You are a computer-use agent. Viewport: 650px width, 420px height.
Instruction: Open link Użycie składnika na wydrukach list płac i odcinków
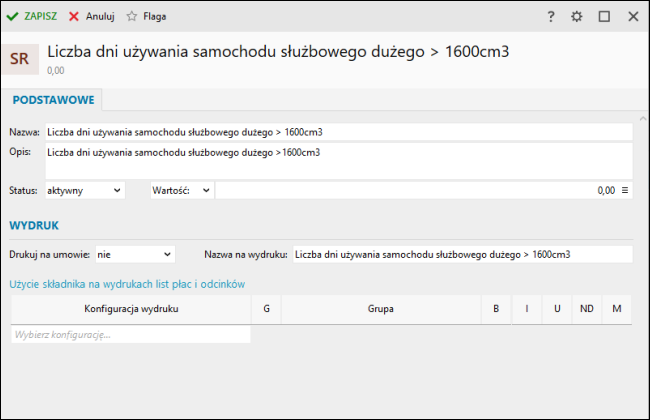pos(127,284)
